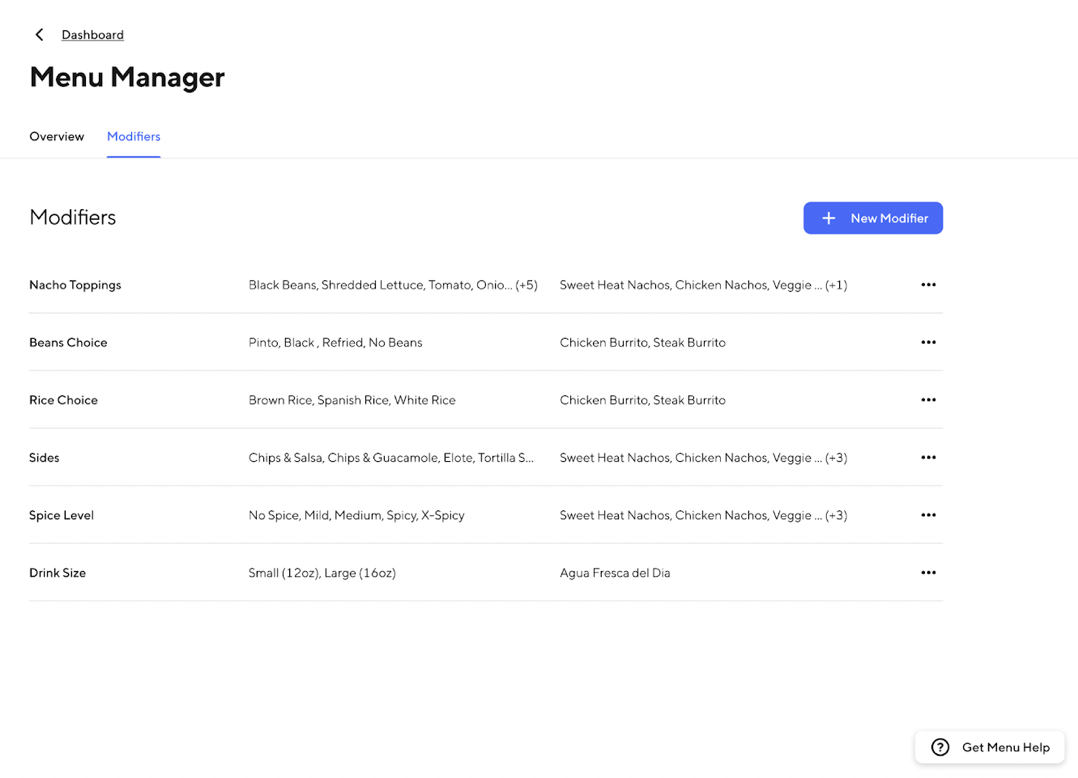Click options text 'Black Beans, Shredded Lettuce, Tomato'
Viewport: 1078px width, 778px height.
click(x=393, y=285)
